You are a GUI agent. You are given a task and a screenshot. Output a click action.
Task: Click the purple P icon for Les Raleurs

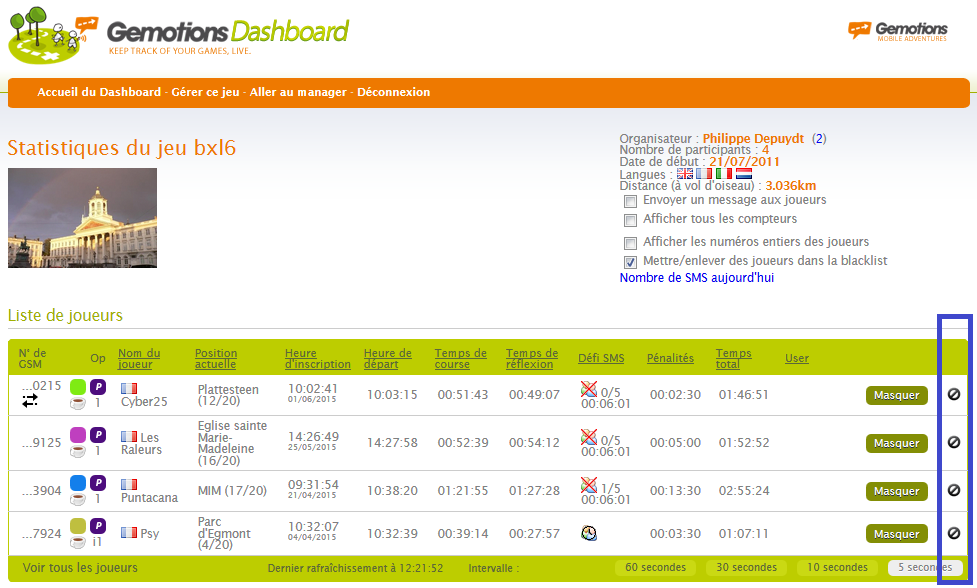pos(98,435)
